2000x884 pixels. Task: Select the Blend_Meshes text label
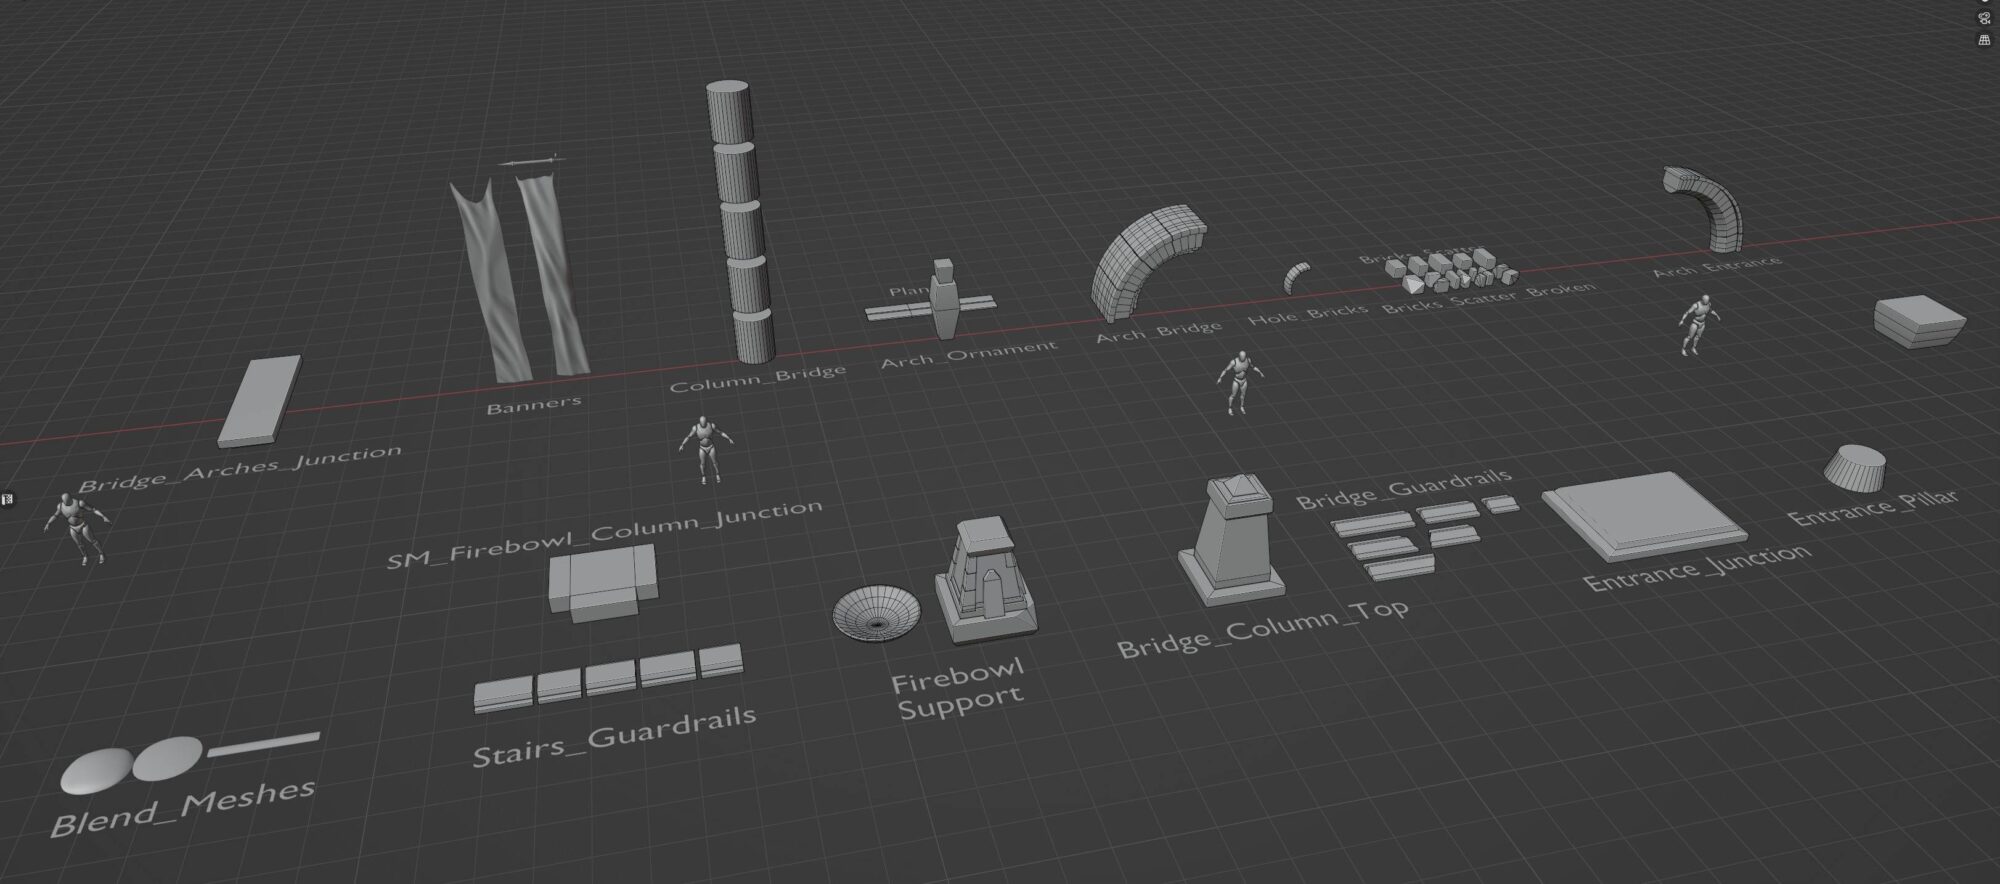coord(183,808)
